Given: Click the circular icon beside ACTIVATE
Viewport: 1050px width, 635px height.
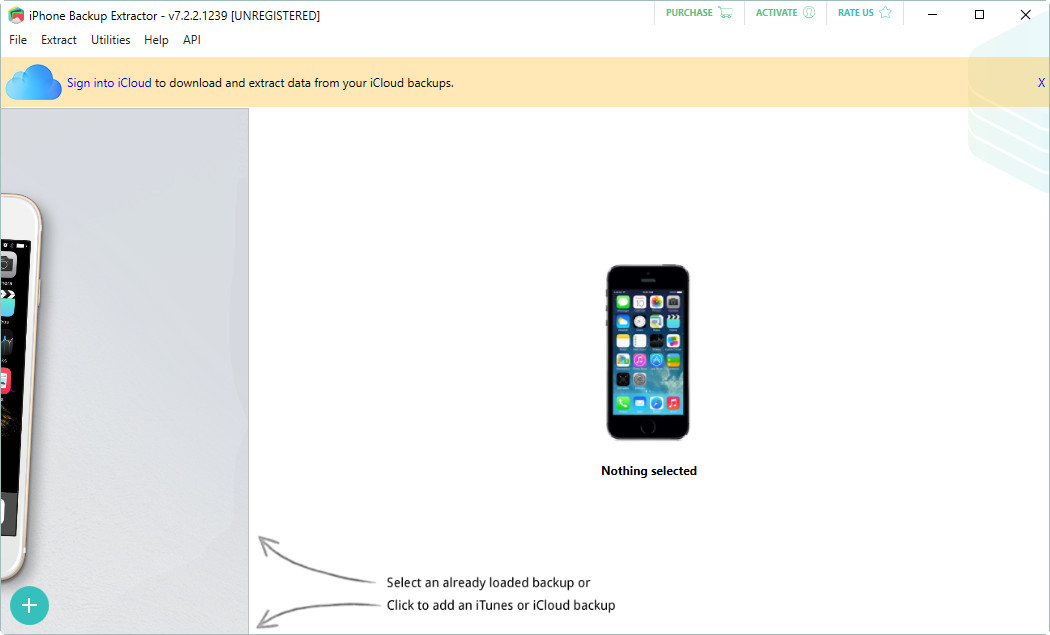Looking at the screenshot, I should (x=809, y=13).
